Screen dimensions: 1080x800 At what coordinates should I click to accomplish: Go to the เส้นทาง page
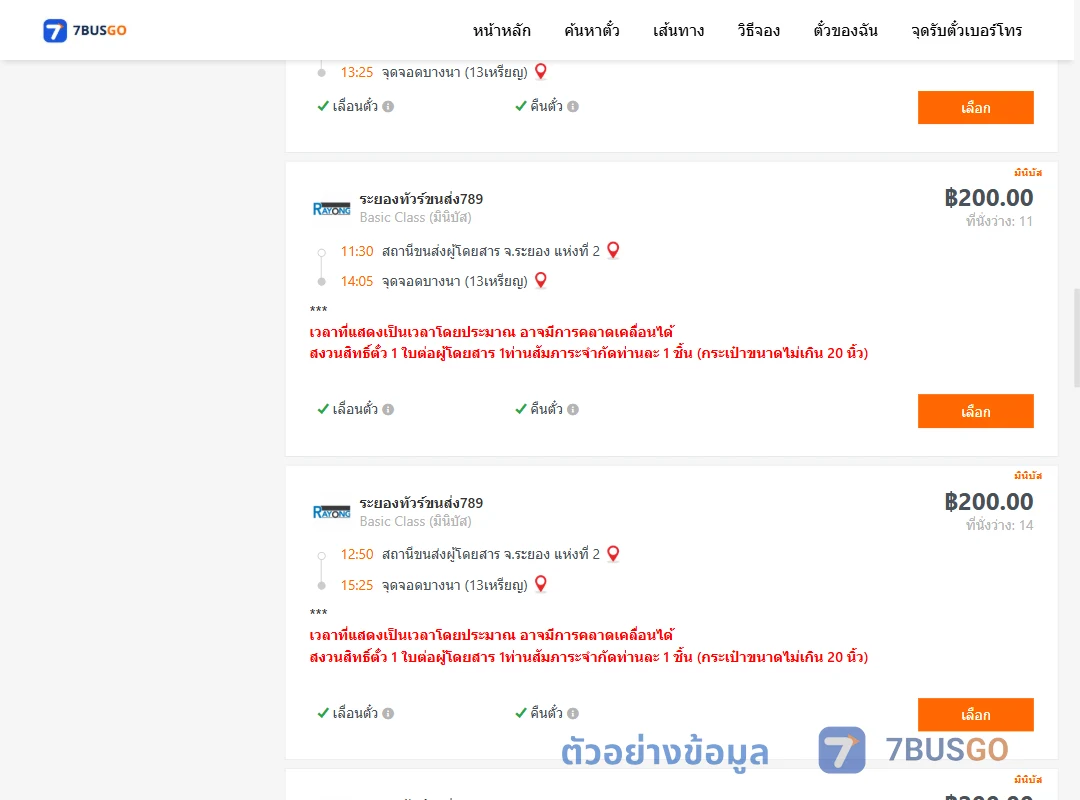(x=678, y=30)
